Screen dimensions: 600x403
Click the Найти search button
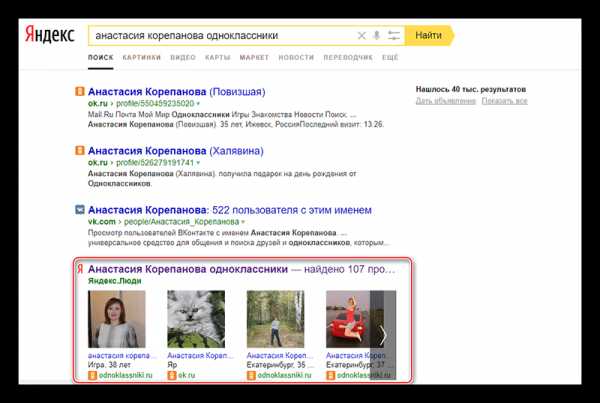point(429,35)
